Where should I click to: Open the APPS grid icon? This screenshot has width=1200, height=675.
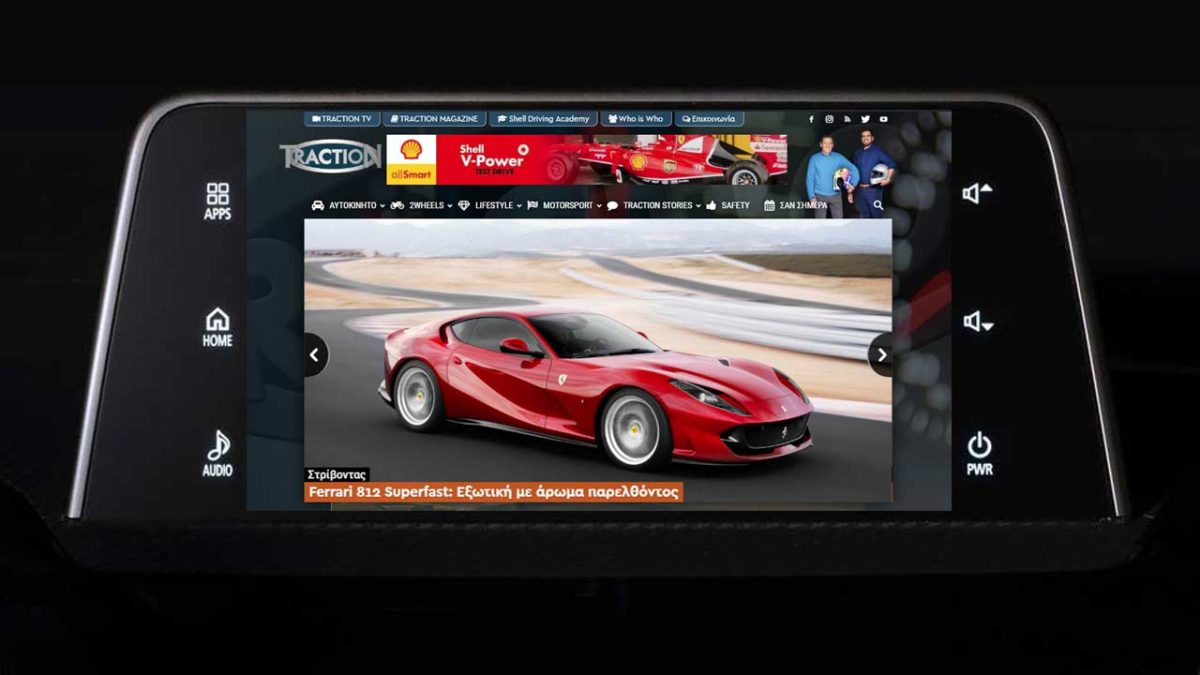point(217,200)
